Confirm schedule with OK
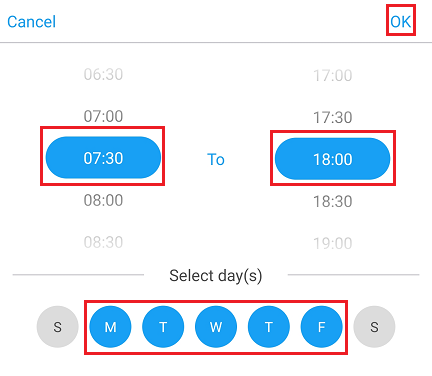The width and height of the screenshot is (432, 376). pos(401,22)
